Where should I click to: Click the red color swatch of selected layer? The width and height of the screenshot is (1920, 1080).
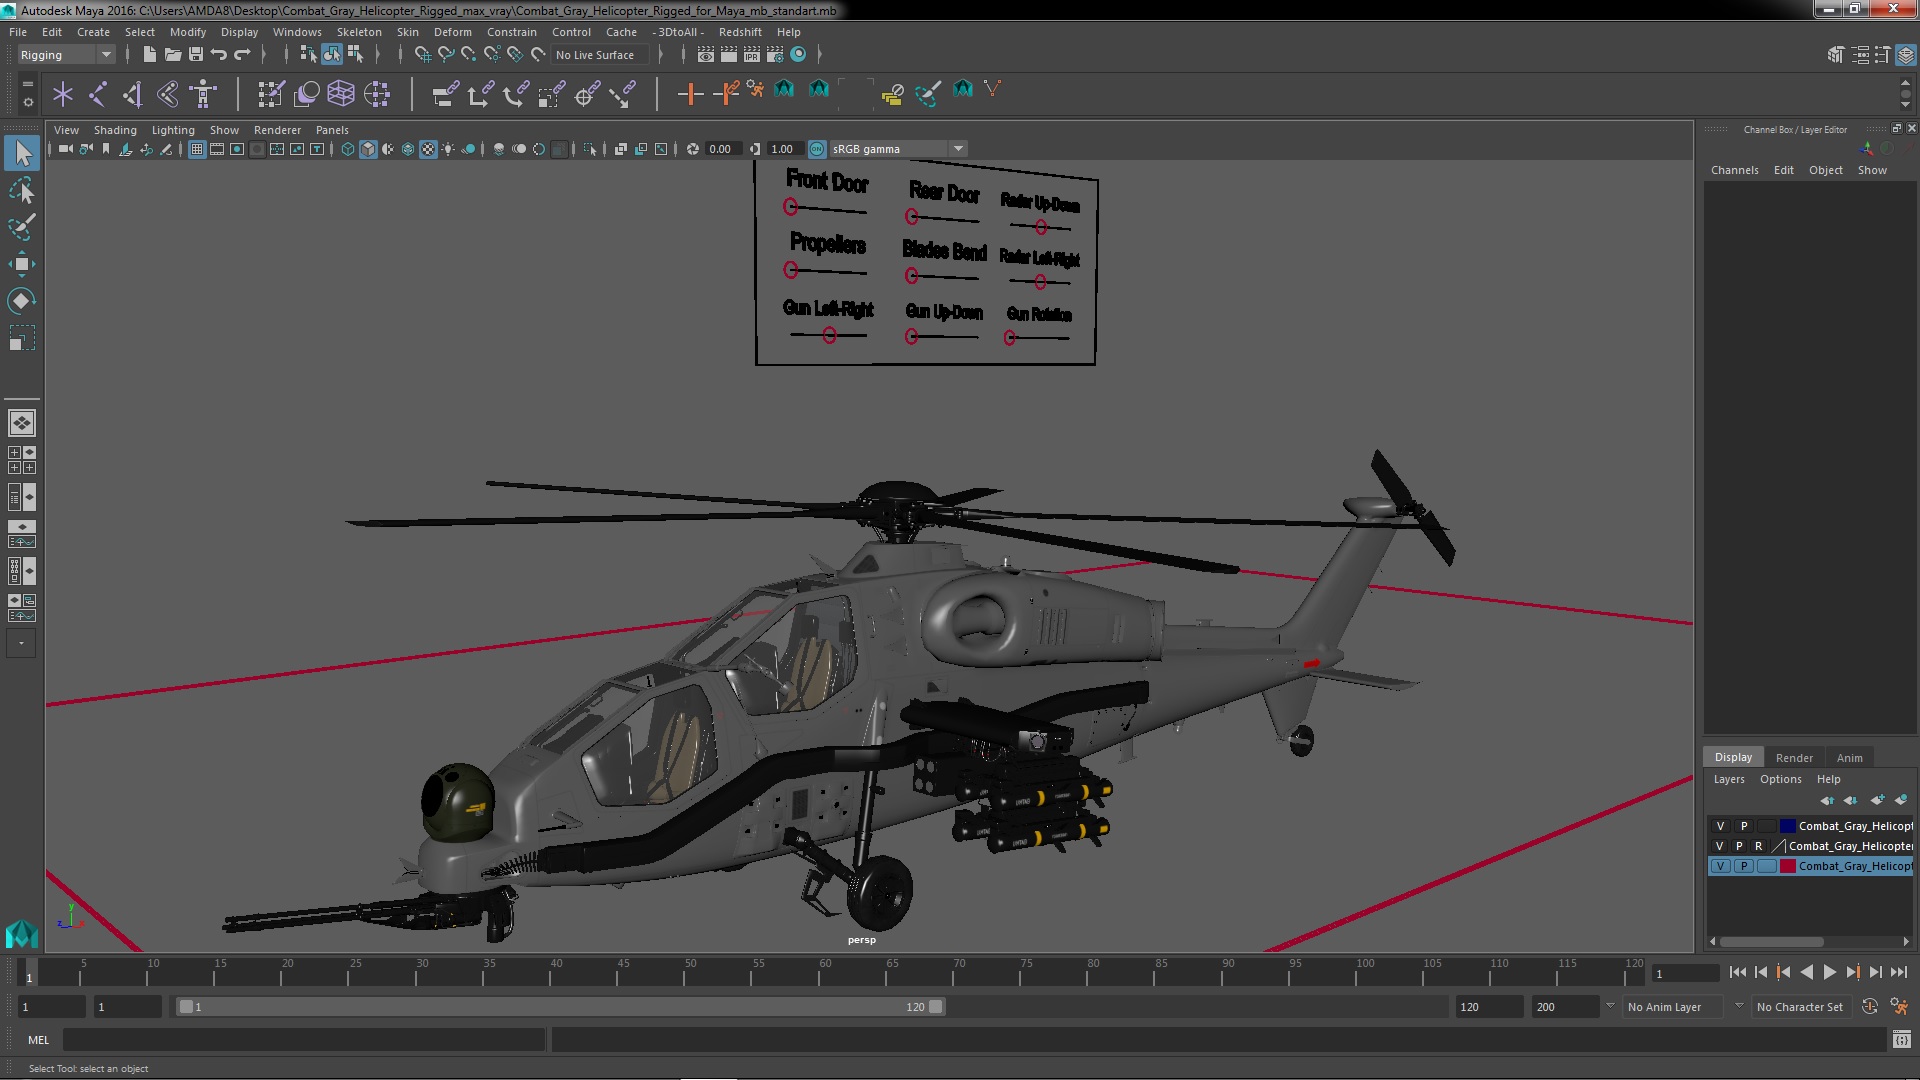click(x=1788, y=866)
